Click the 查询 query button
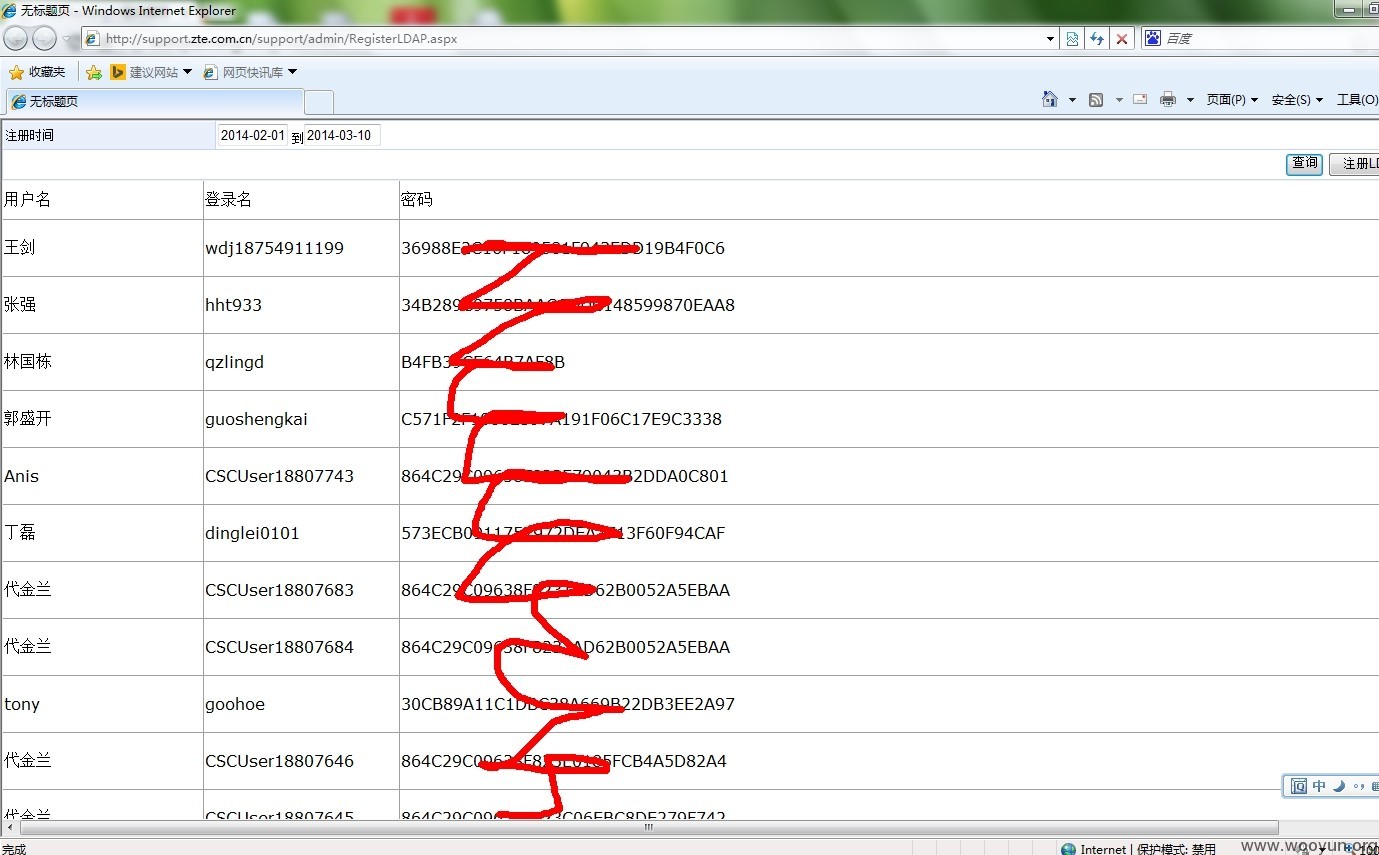The width and height of the screenshot is (1379, 855). tap(1304, 164)
